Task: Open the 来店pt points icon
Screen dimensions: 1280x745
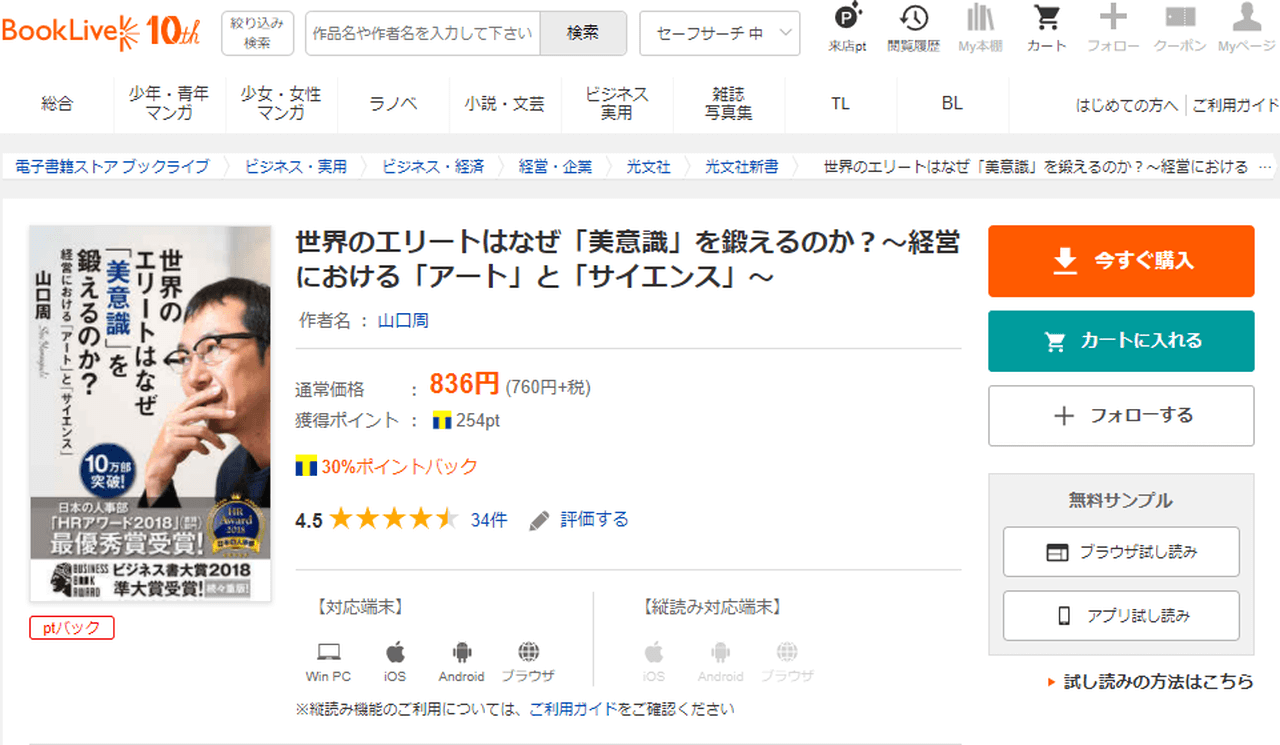Action: (x=847, y=27)
